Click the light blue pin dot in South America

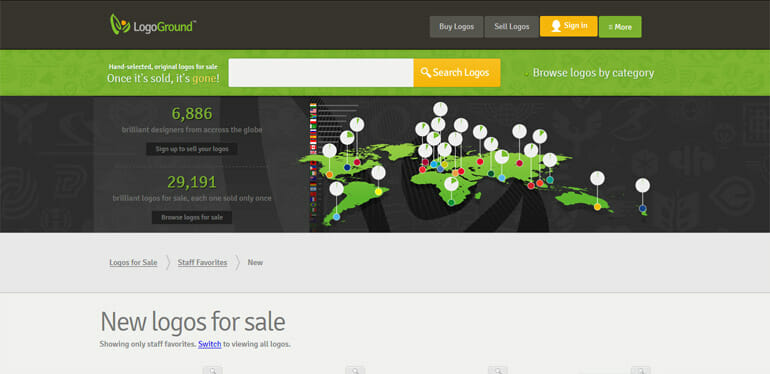click(336, 216)
